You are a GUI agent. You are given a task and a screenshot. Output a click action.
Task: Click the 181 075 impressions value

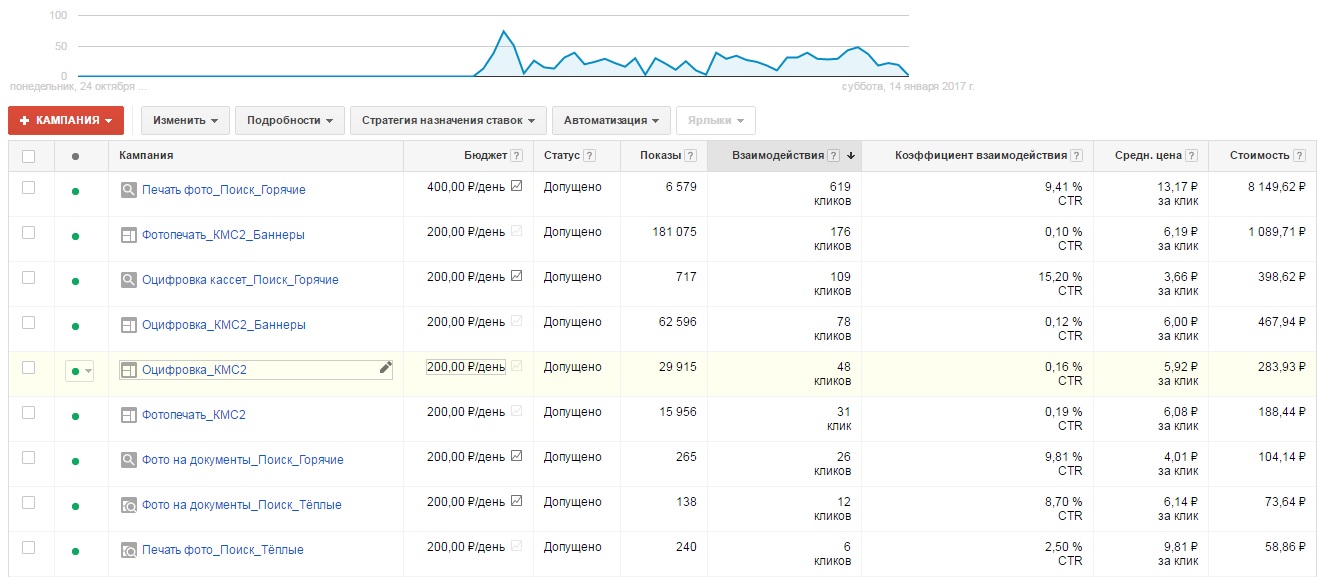point(672,232)
